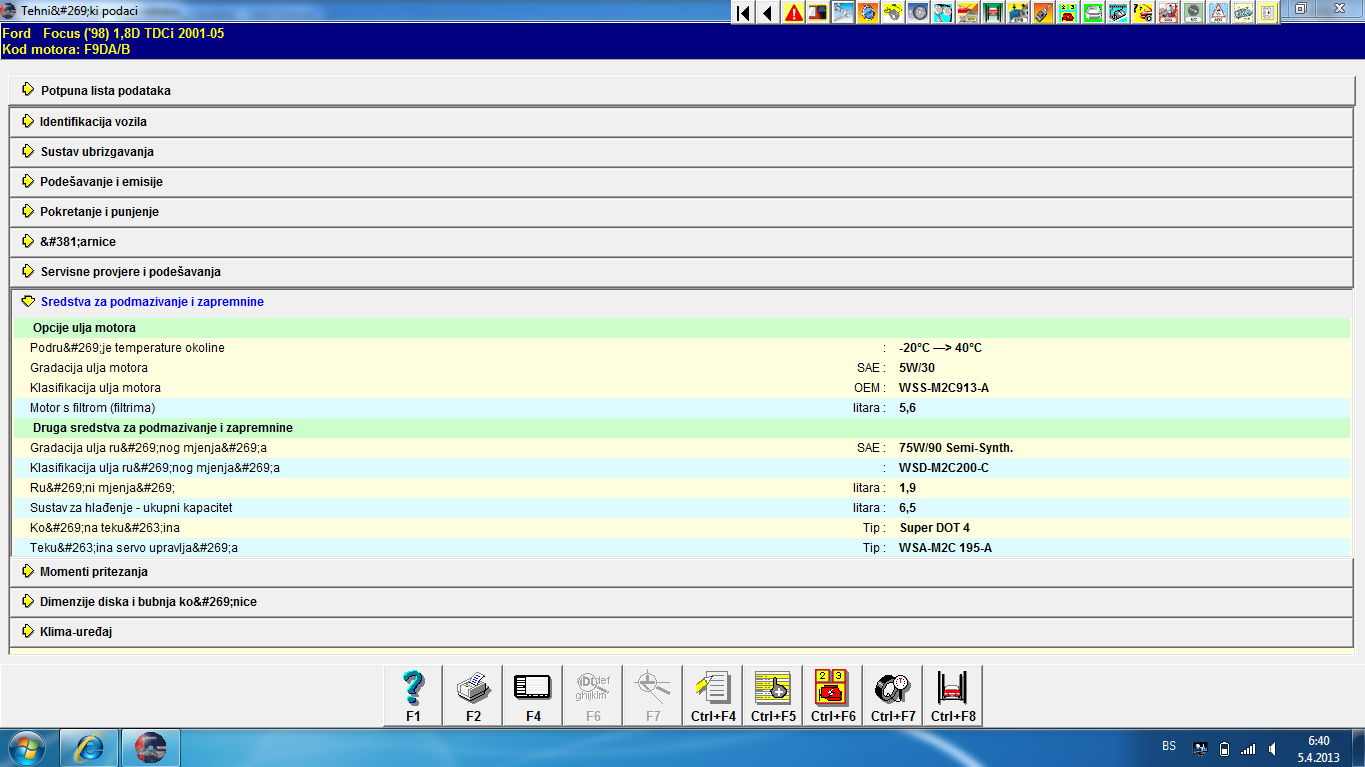
Task: Select the WSS-M2C913-A classification value
Action: tap(944, 387)
